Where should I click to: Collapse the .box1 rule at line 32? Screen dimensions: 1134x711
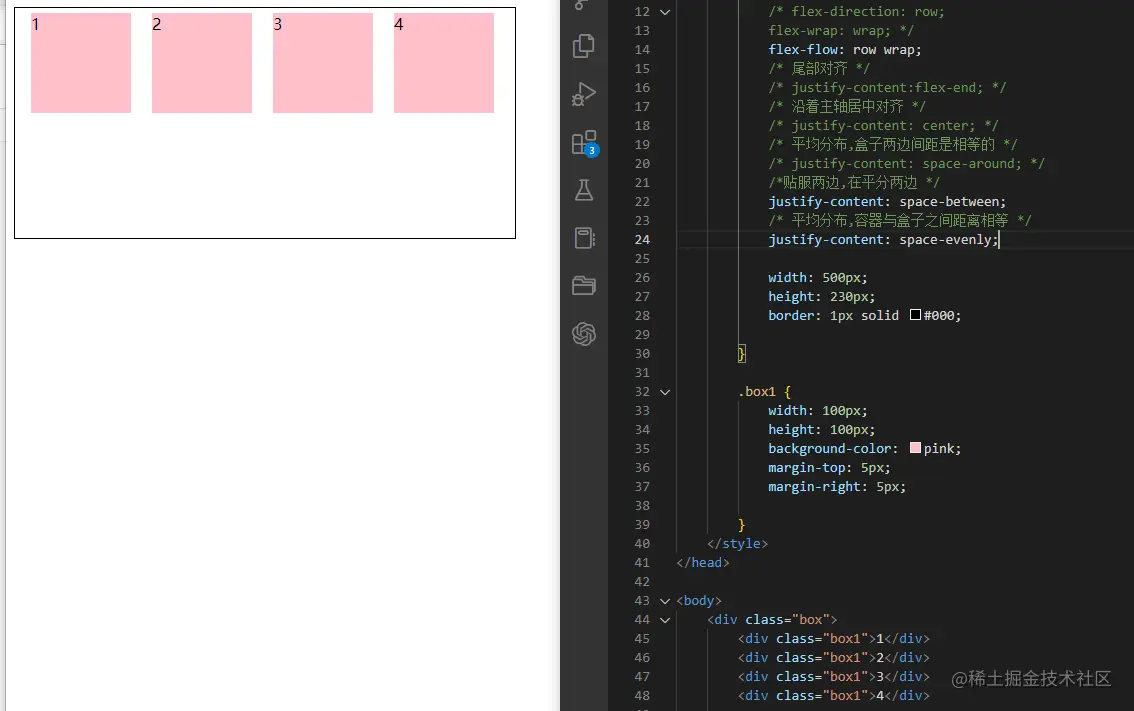665,392
